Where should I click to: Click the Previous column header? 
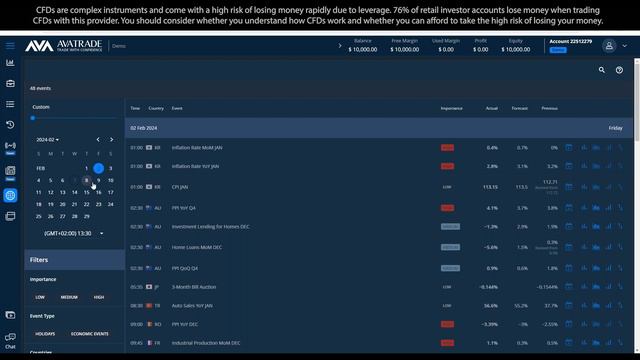point(549,108)
